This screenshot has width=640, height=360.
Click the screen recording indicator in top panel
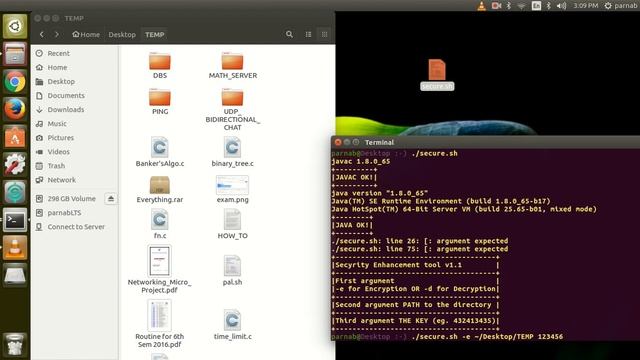pyautogui.click(x=496, y=6)
